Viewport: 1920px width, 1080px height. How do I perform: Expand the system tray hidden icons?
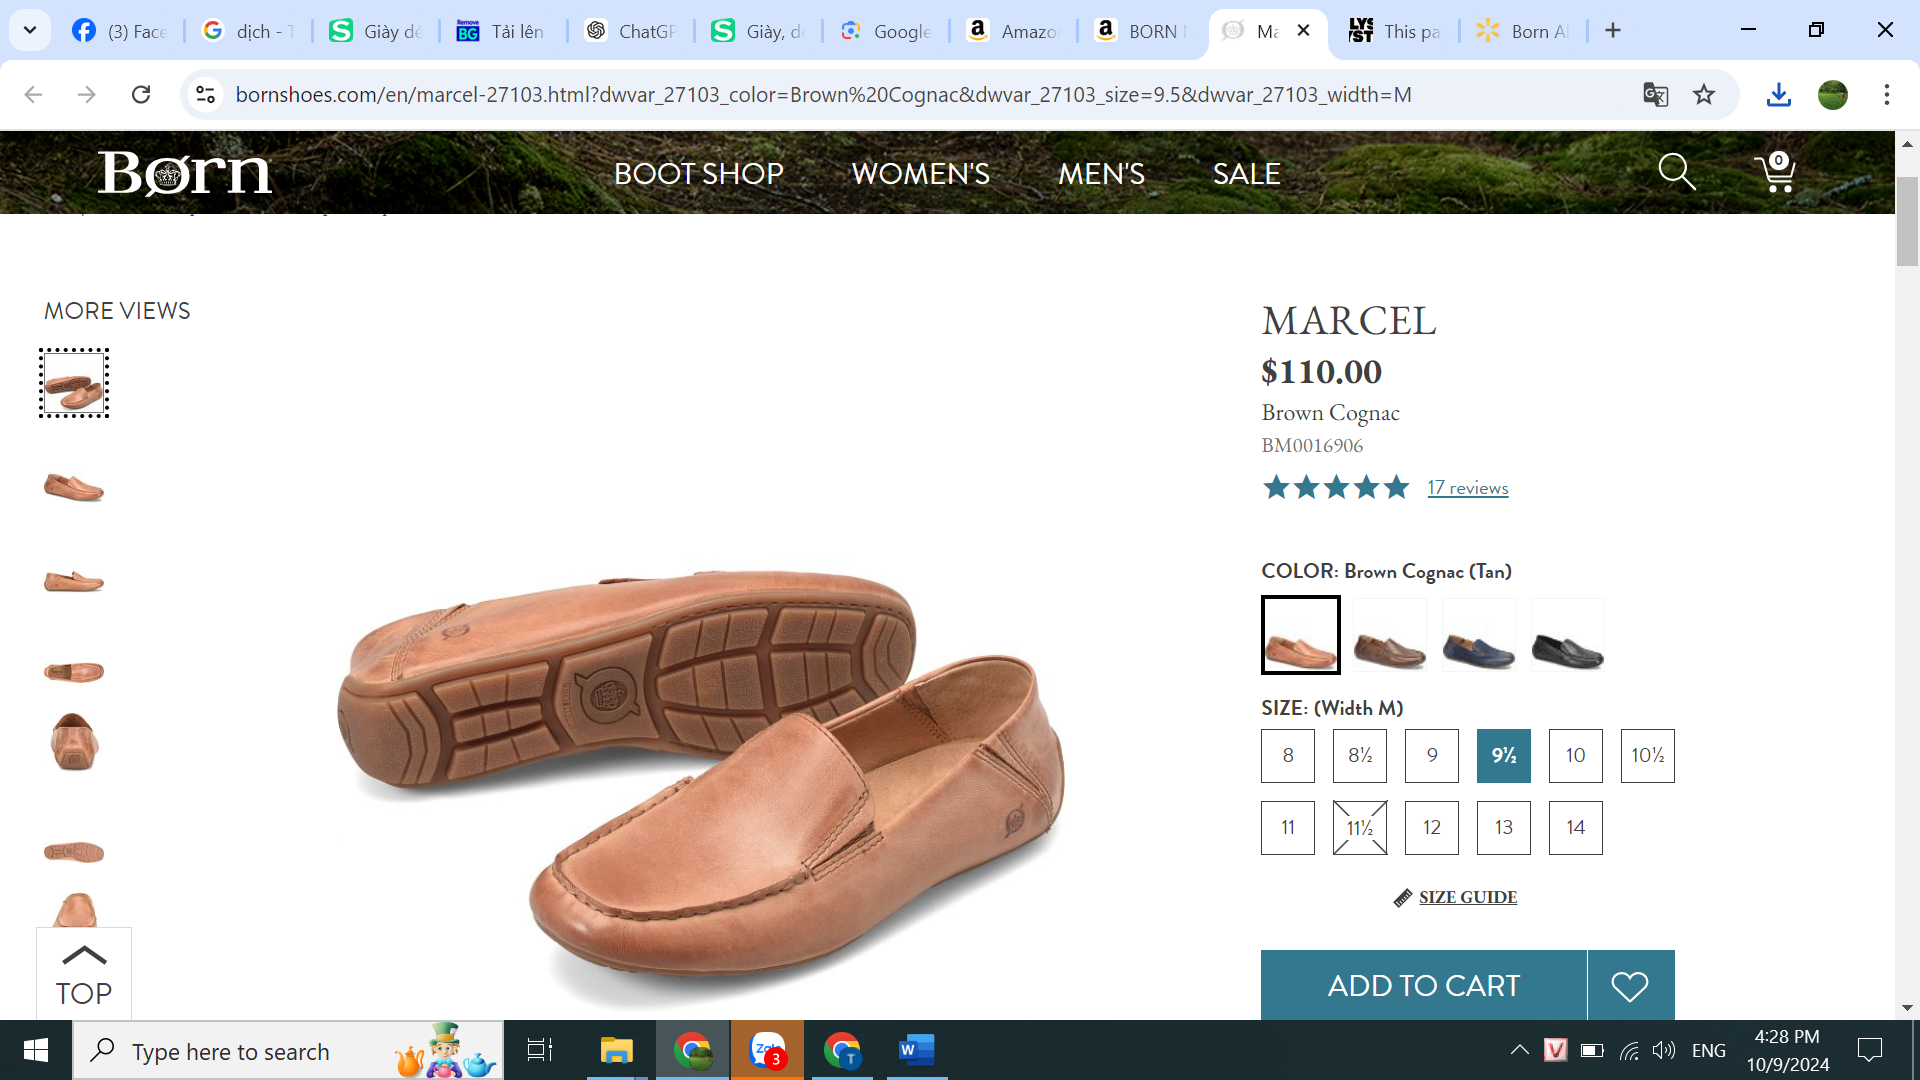[x=1519, y=1050]
